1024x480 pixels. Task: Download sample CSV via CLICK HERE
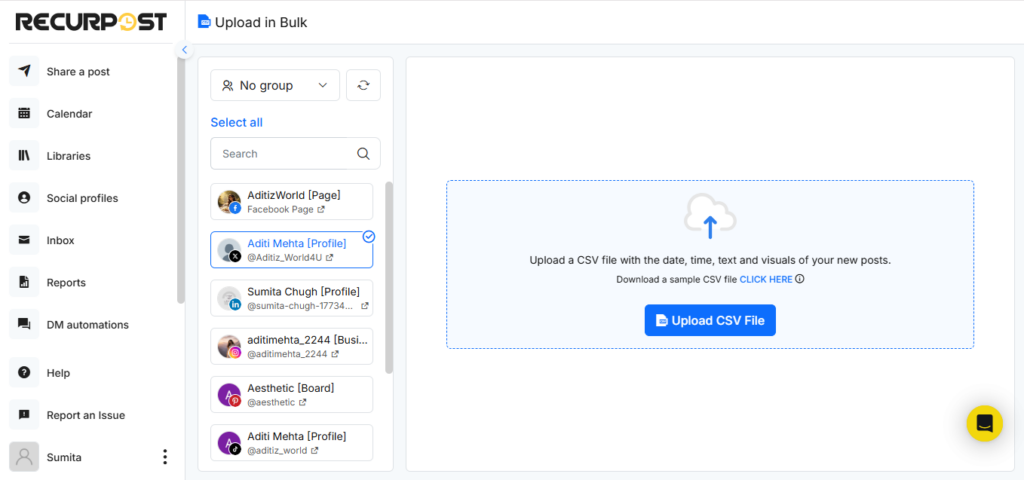765,280
